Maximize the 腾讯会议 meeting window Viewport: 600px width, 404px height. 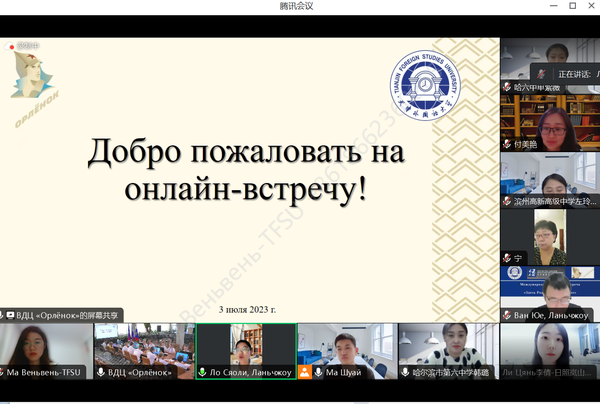tap(571, 6)
